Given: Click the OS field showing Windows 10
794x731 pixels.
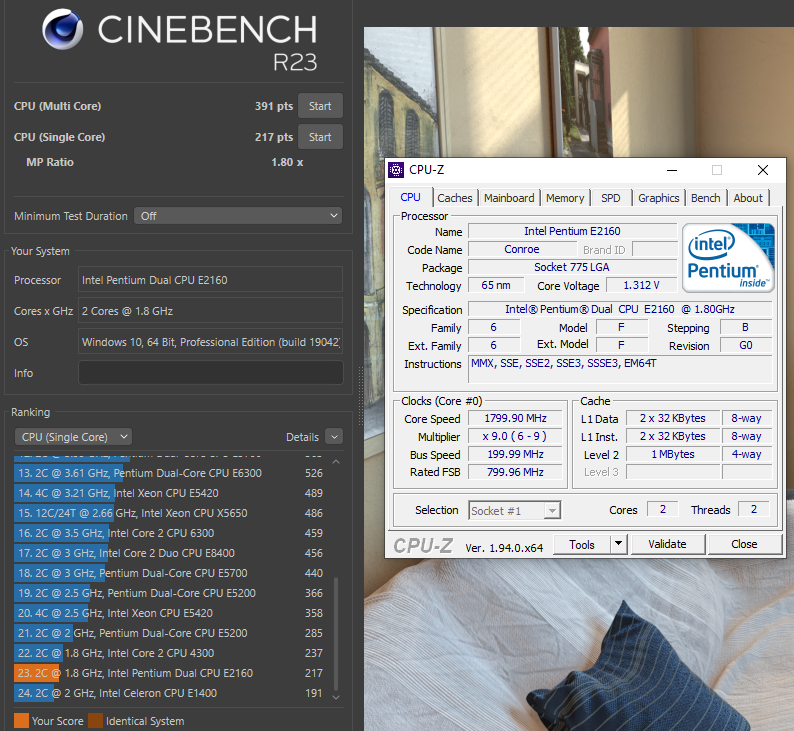Looking at the screenshot, I should (x=211, y=342).
